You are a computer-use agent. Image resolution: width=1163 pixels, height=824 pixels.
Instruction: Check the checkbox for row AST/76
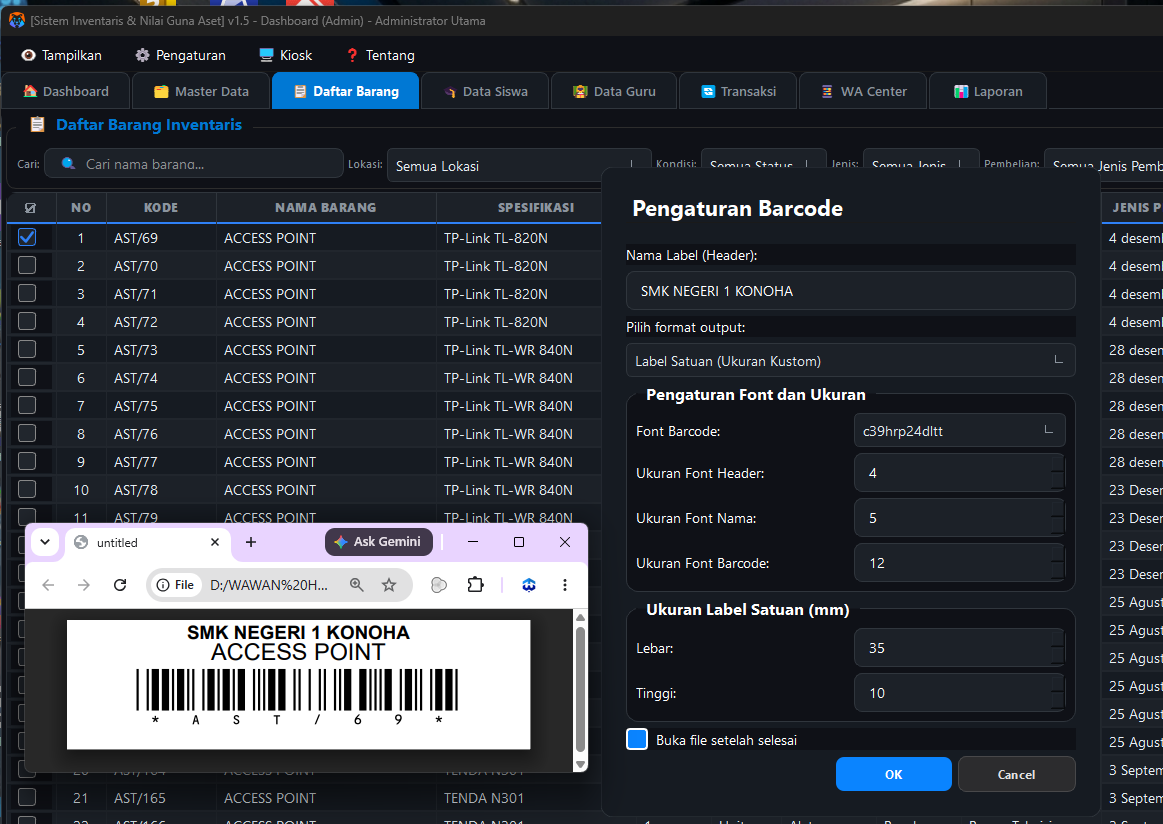[27, 433]
